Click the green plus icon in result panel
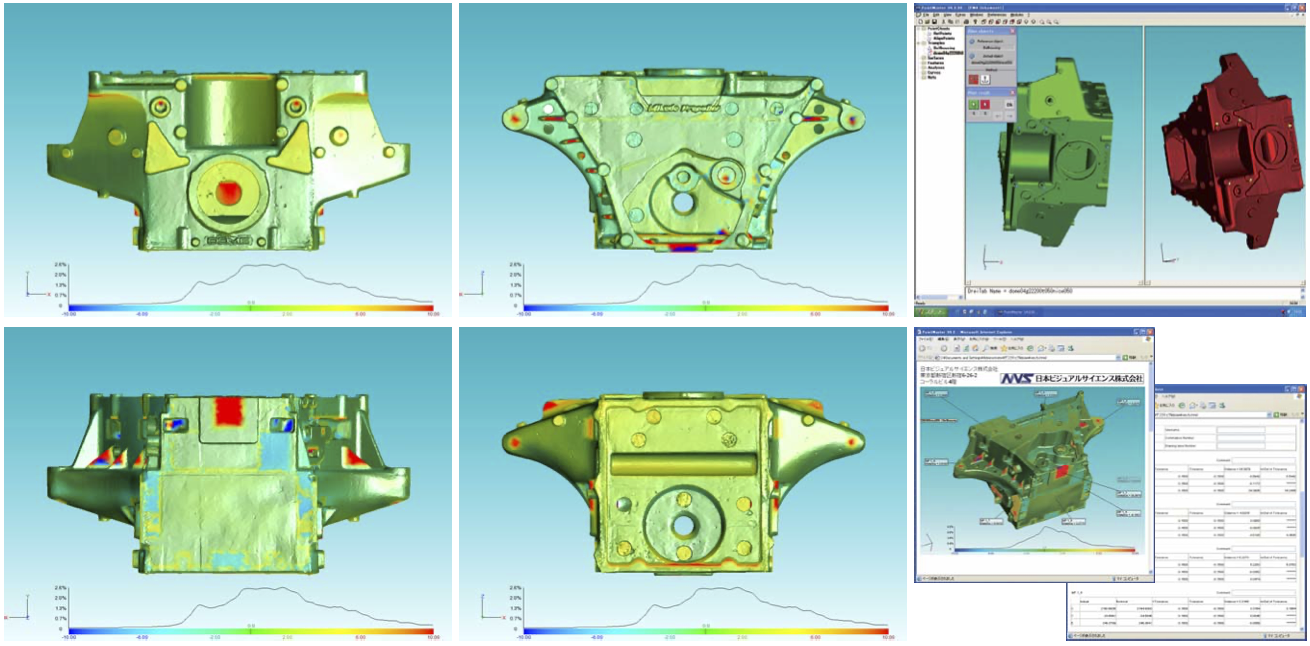Screen dimensions: 1310x646 [975, 103]
